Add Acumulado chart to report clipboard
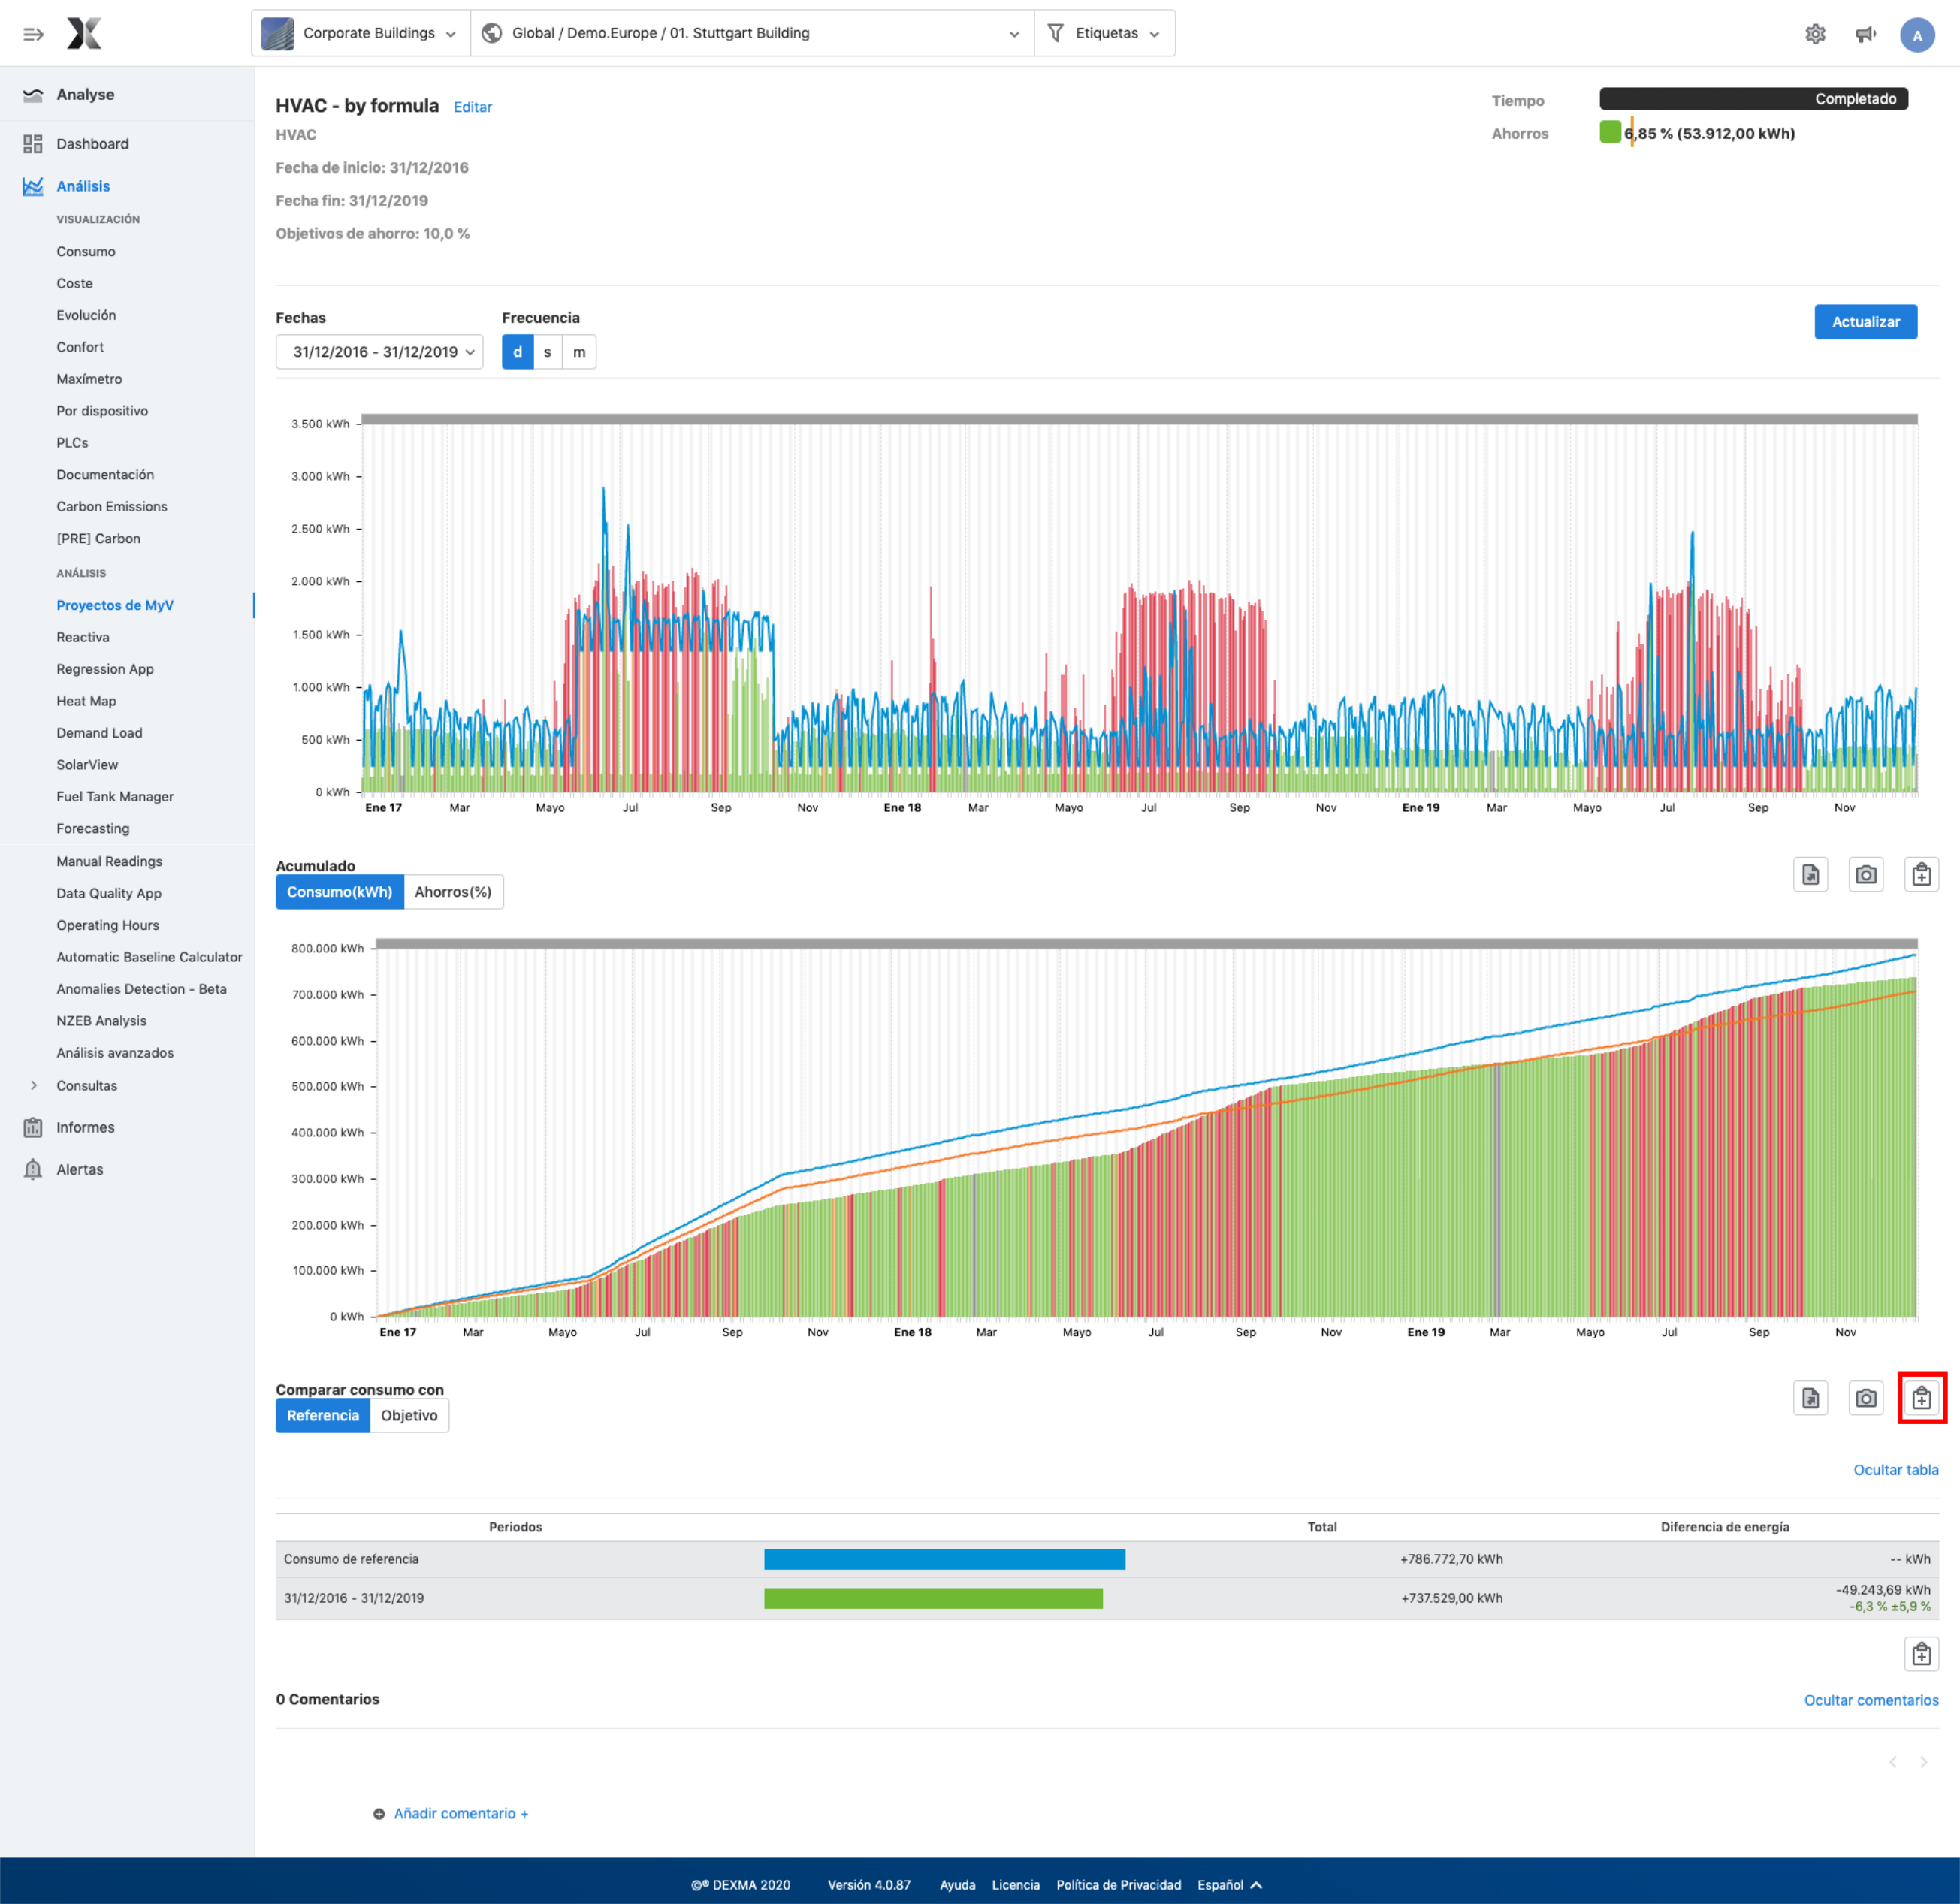Screen dimensions: 1960x1904 (x=1921, y=875)
